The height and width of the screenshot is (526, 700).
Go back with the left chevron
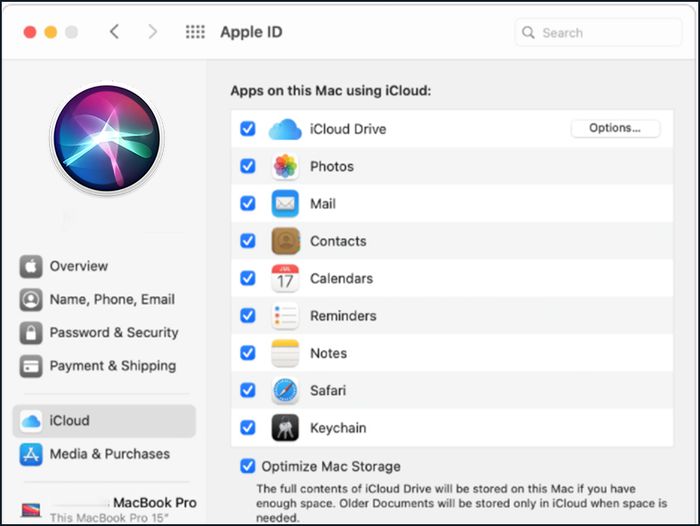tap(114, 32)
